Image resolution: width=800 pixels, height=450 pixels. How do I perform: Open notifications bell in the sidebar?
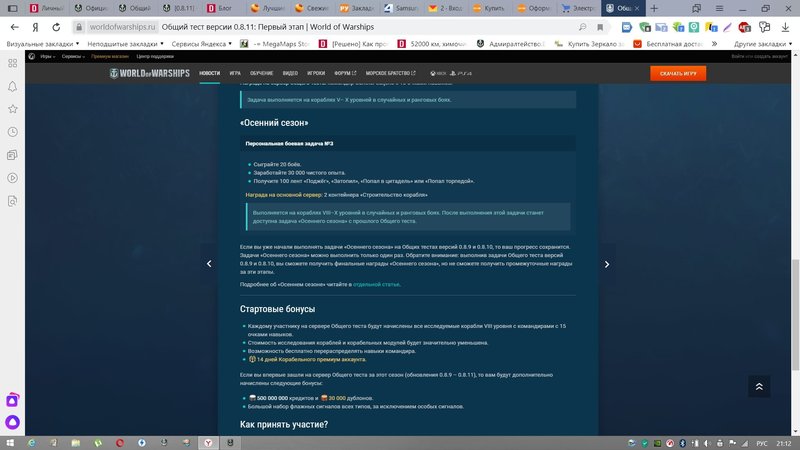coord(13,86)
